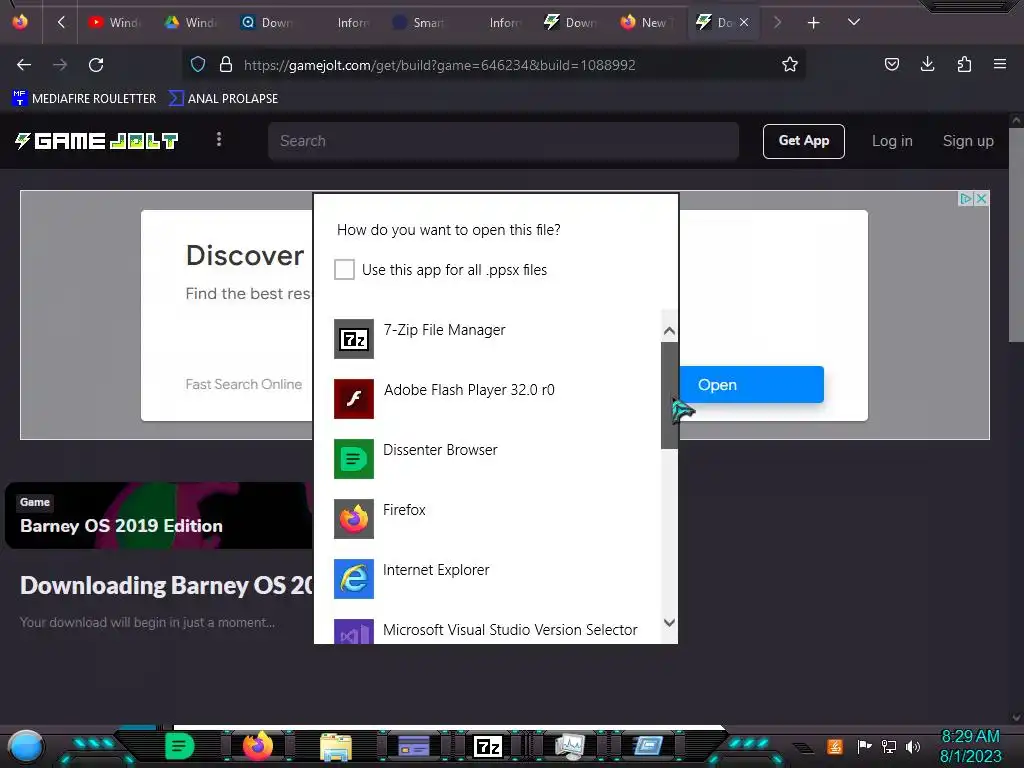Image resolution: width=1024 pixels, height=768 pixels.
Task: Open the extensions puzzle icon
Action: (964, 64)
